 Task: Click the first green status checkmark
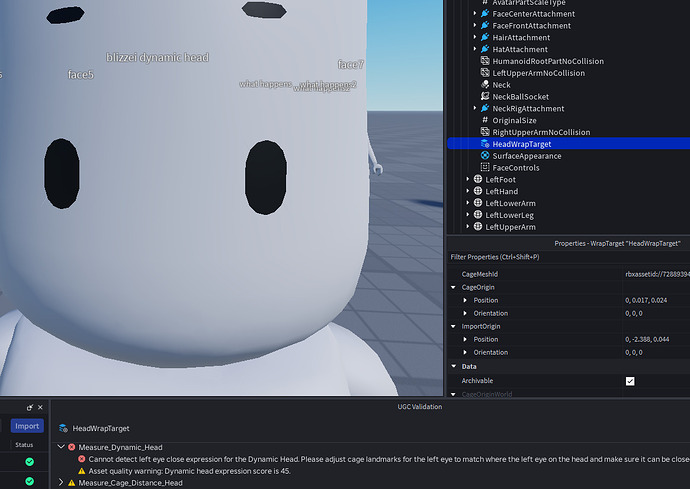tap(29, 462)
